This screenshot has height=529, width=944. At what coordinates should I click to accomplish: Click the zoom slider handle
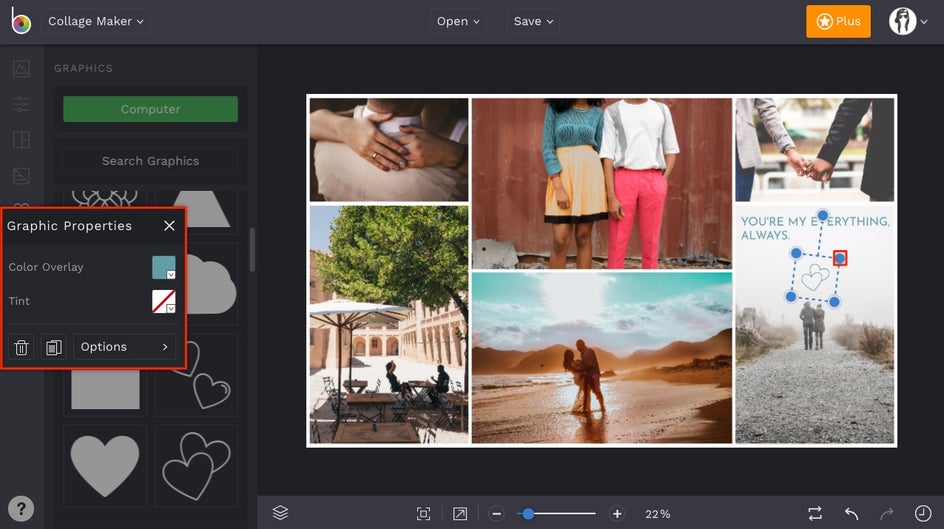528,513
